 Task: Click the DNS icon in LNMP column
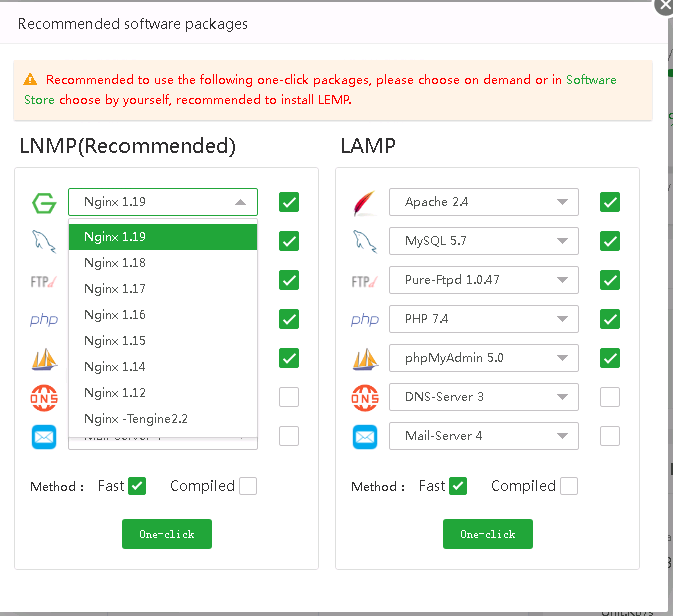click(44, 398)
